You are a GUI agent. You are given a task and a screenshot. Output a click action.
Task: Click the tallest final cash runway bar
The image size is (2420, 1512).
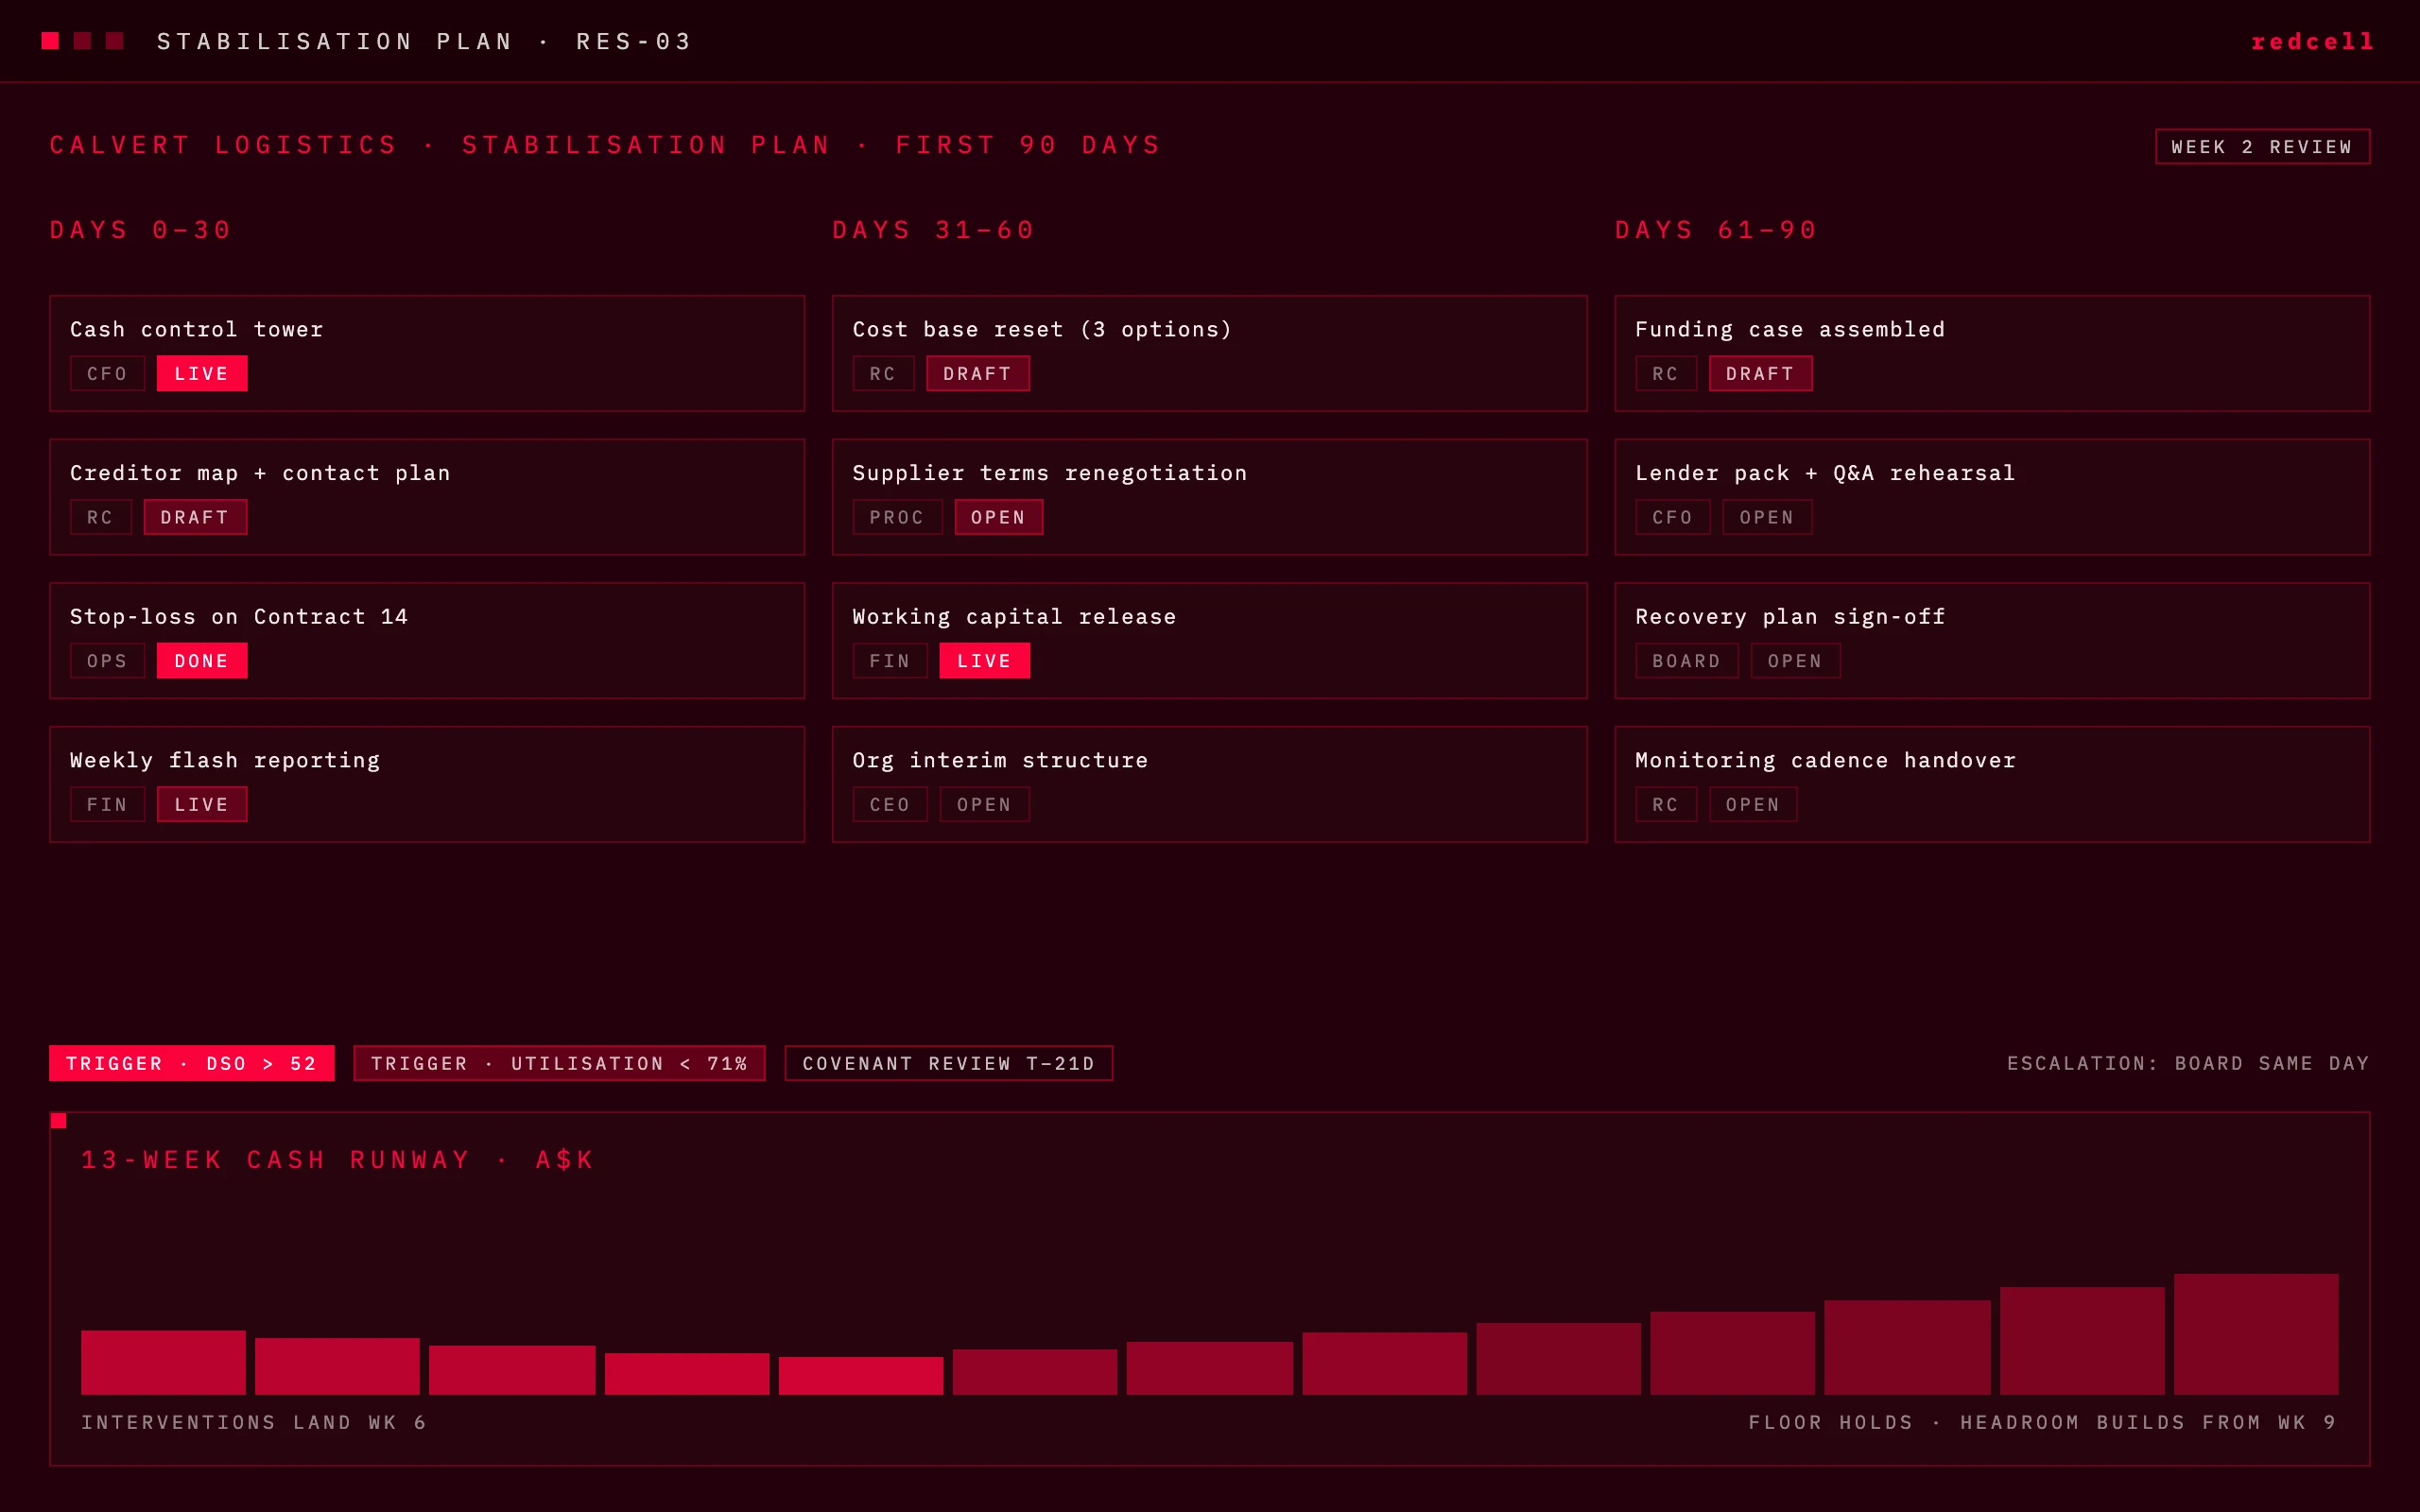point(2256,1334)
